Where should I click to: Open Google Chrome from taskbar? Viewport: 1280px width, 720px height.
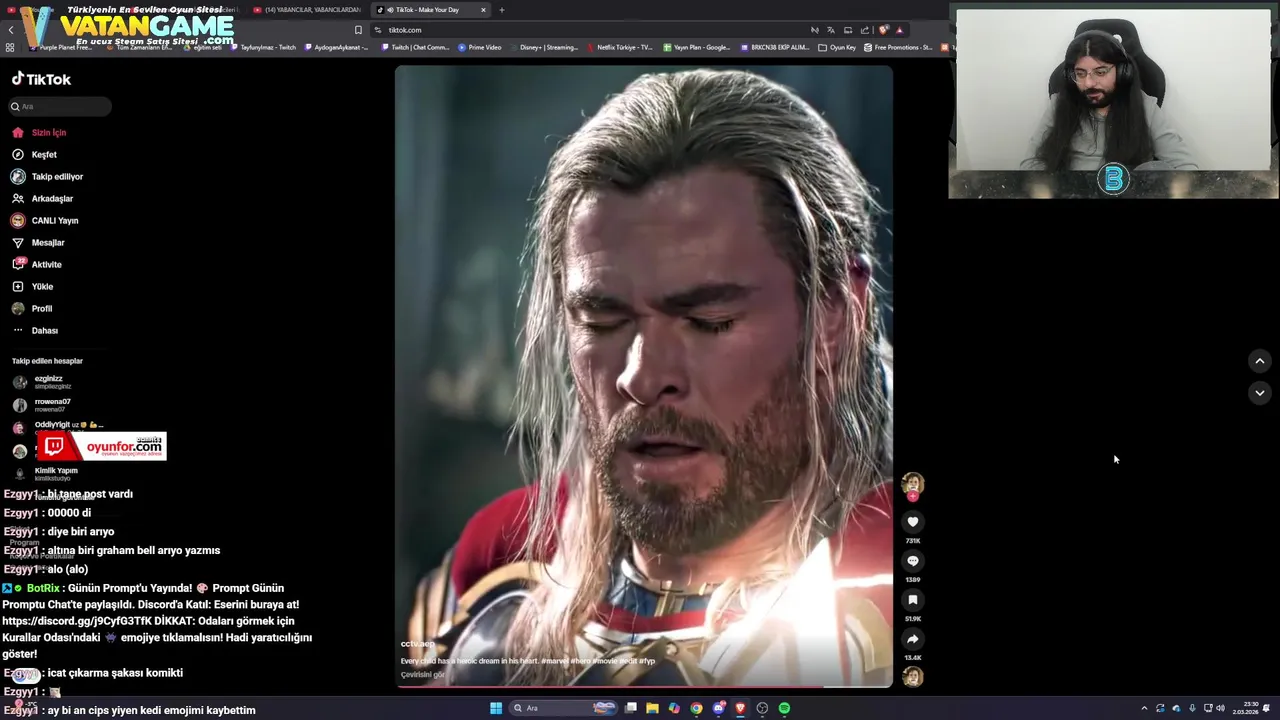tap(696, 708)
